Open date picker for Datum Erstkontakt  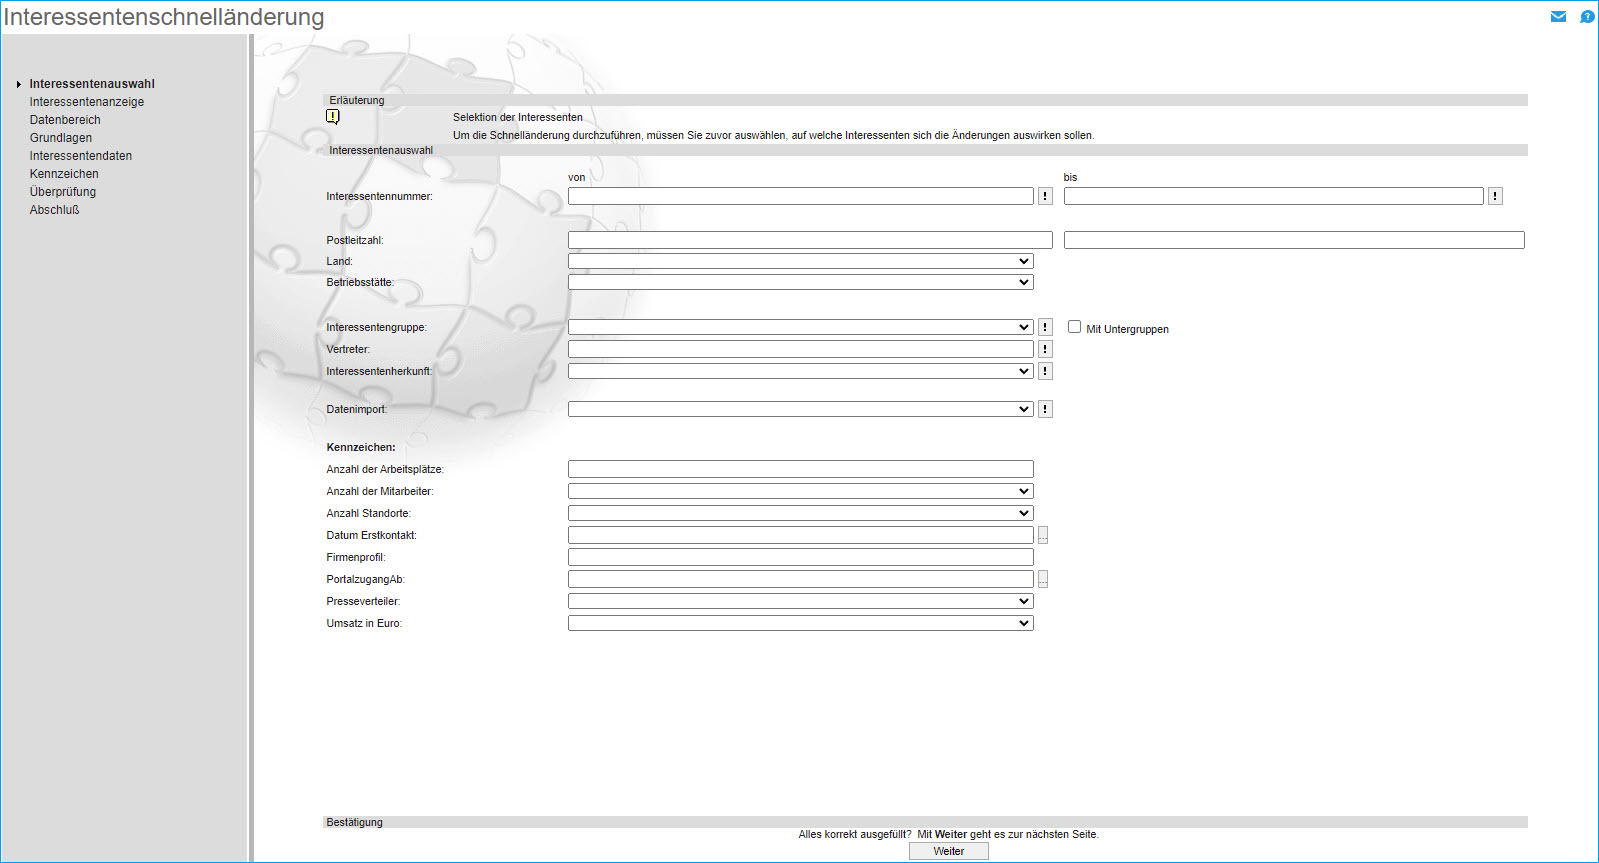click(x=1043, y=535)
